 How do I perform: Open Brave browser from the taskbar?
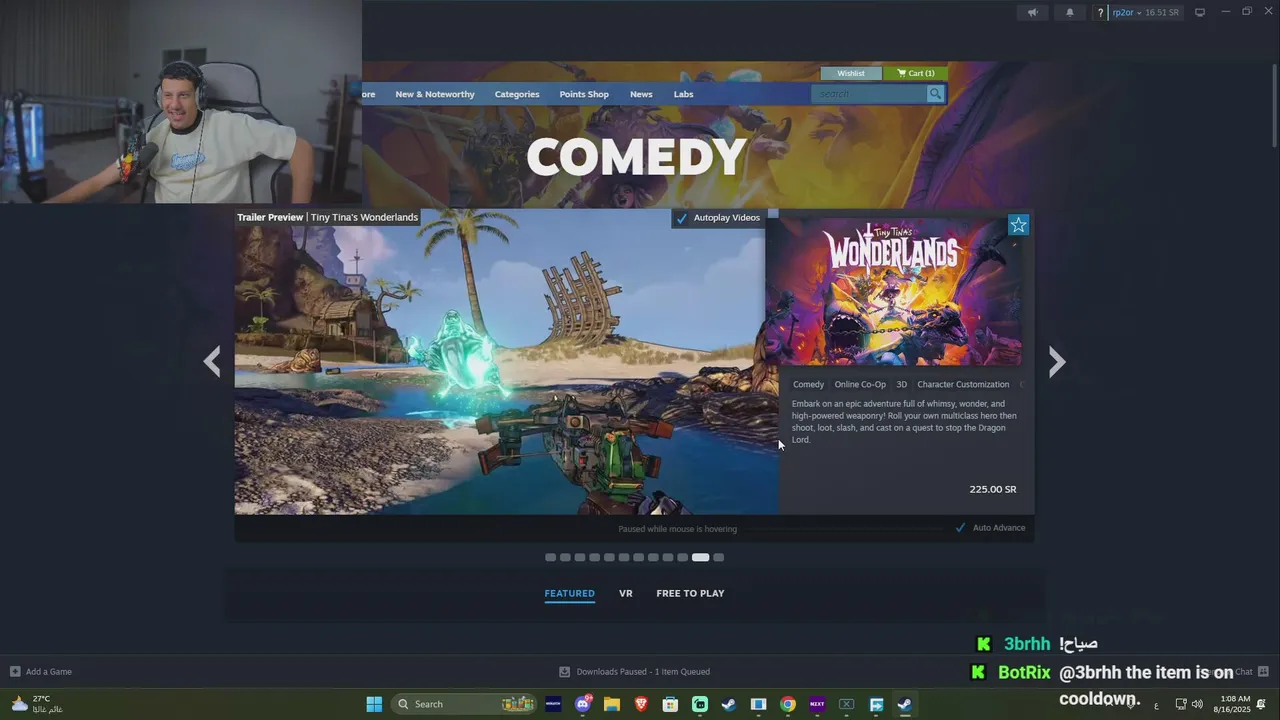click(641, 704)
